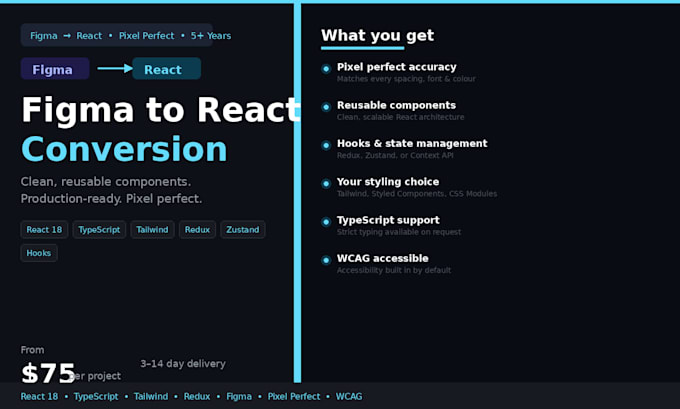
Task: Click the "WCAG accessible" title
Action: pyautogui.click(x=383, y=258)
